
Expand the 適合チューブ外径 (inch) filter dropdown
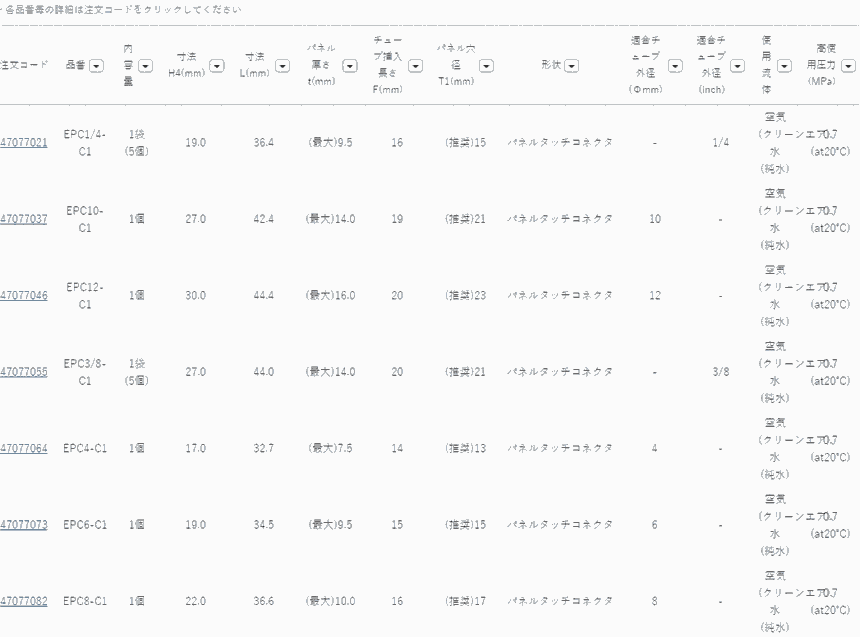pos(739,66)
